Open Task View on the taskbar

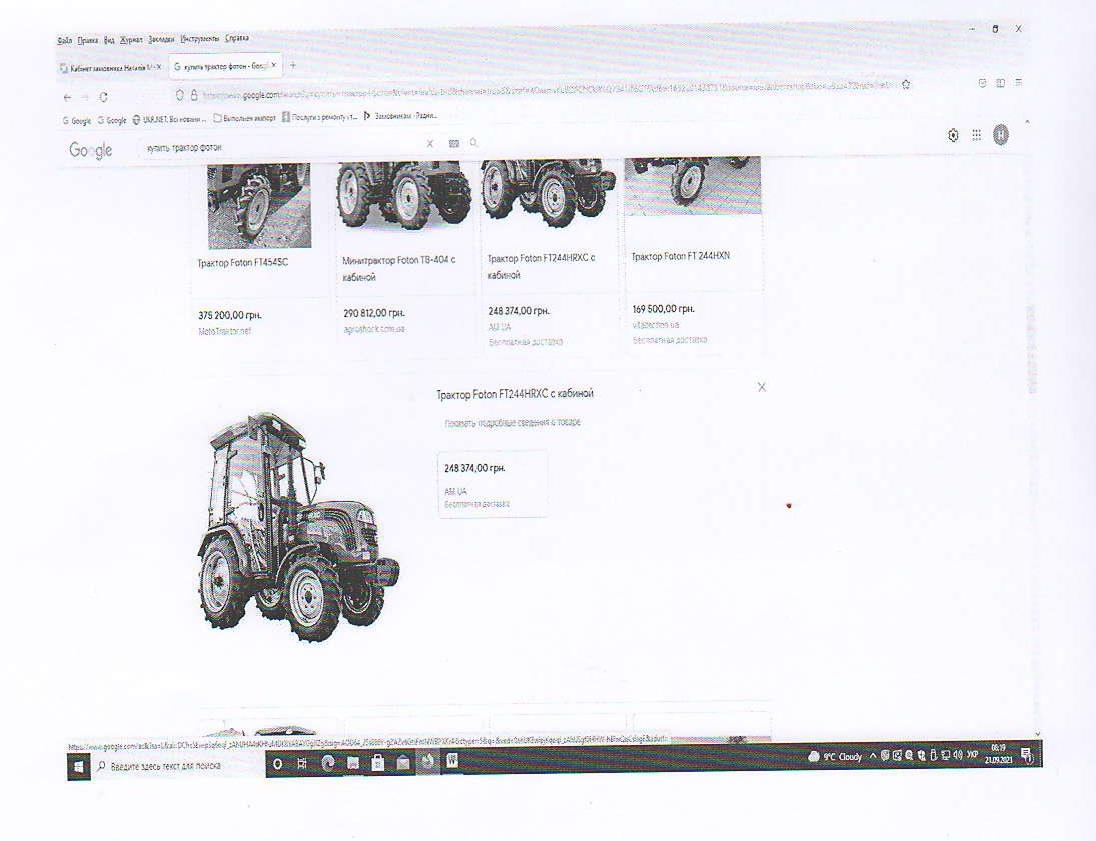(x=301, y=763)
